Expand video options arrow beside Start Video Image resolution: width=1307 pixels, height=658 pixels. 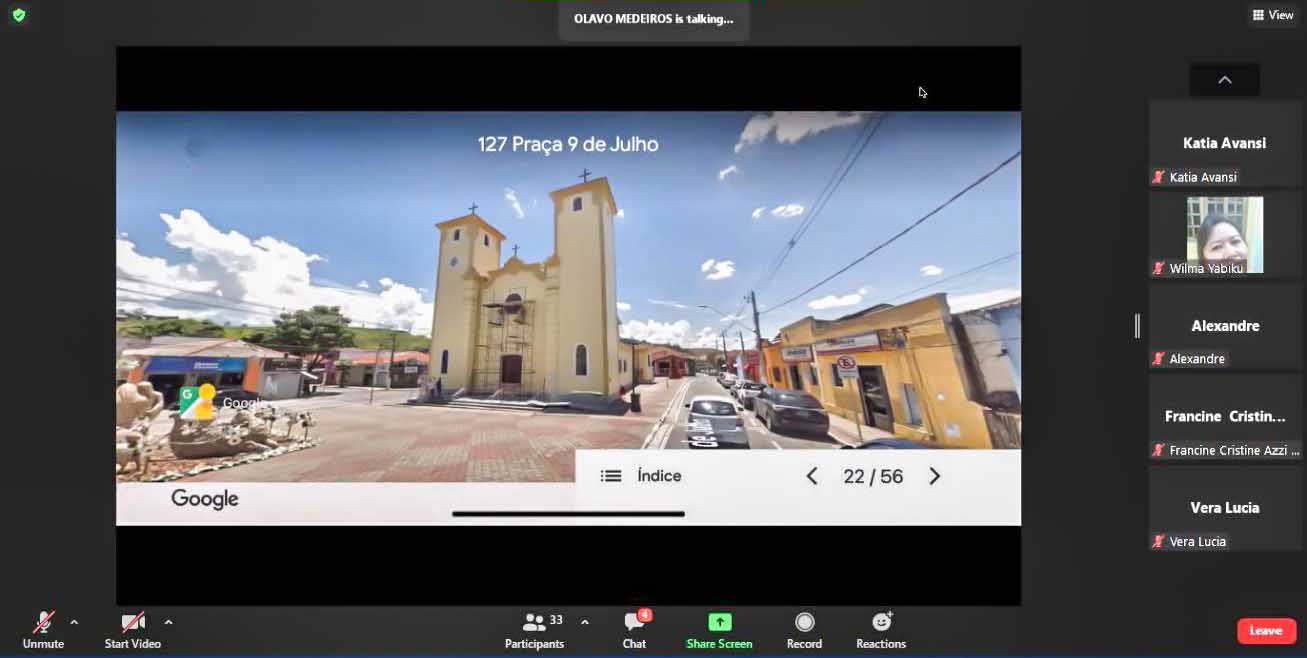tap(168, 622)
